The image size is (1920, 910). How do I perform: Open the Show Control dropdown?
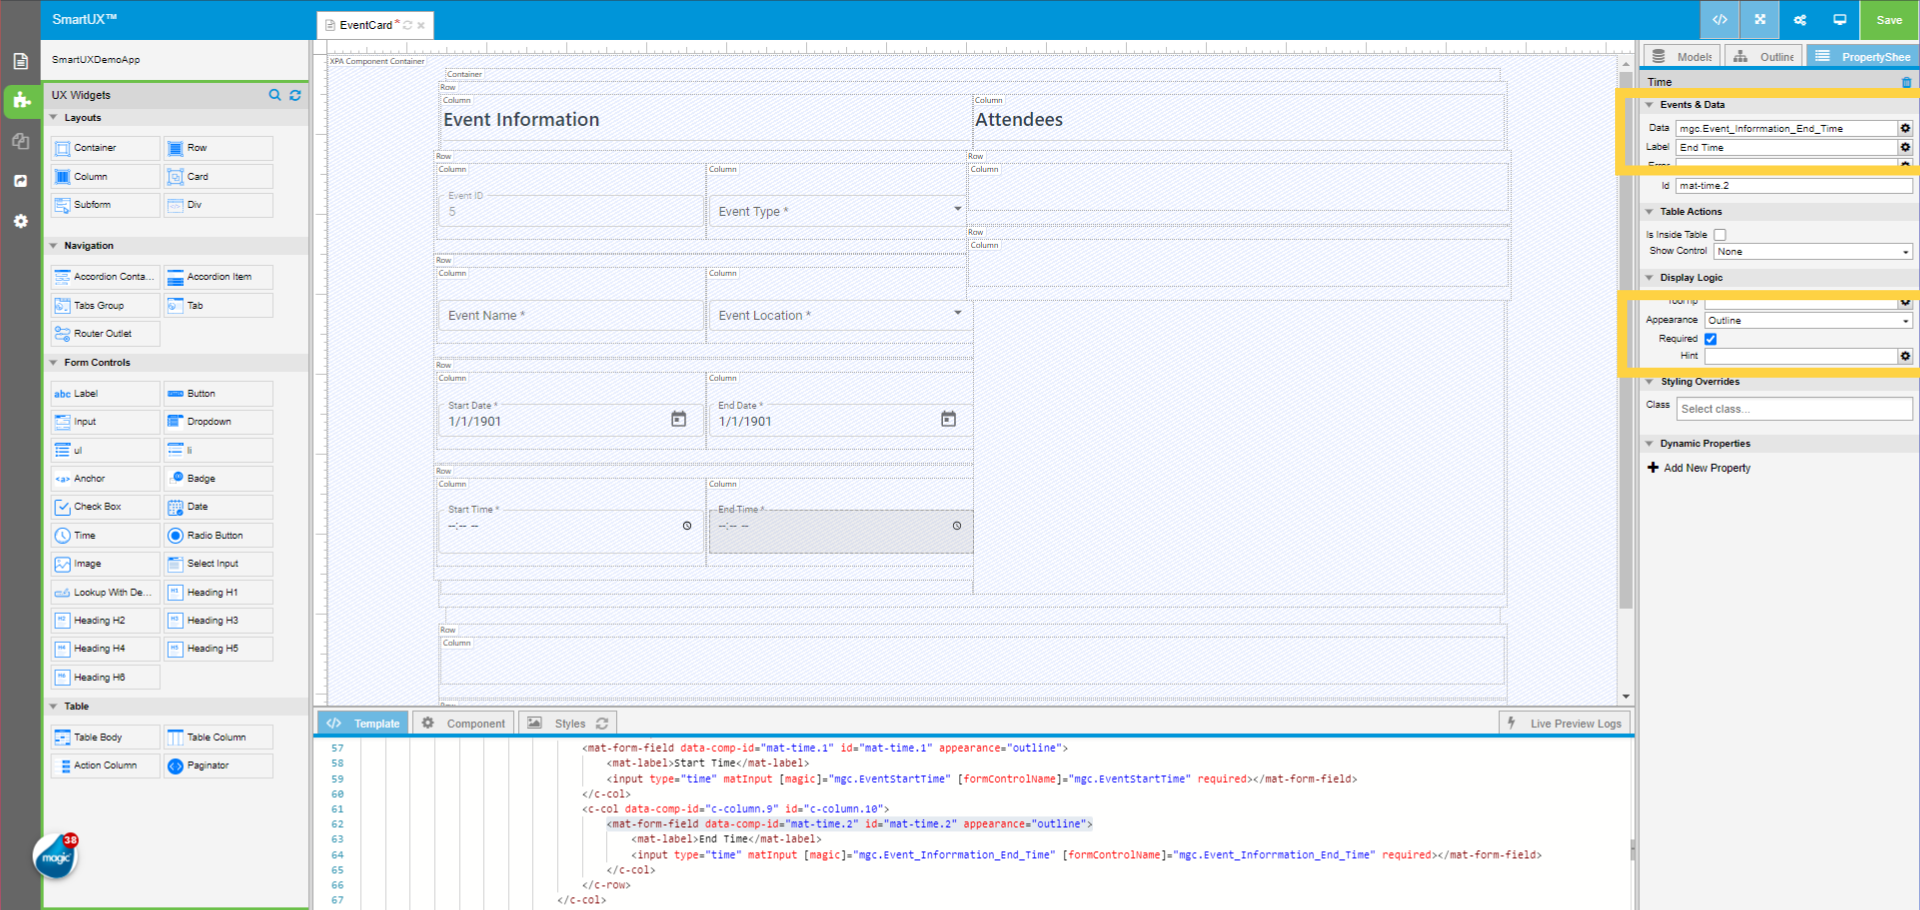pos(1812,252)
